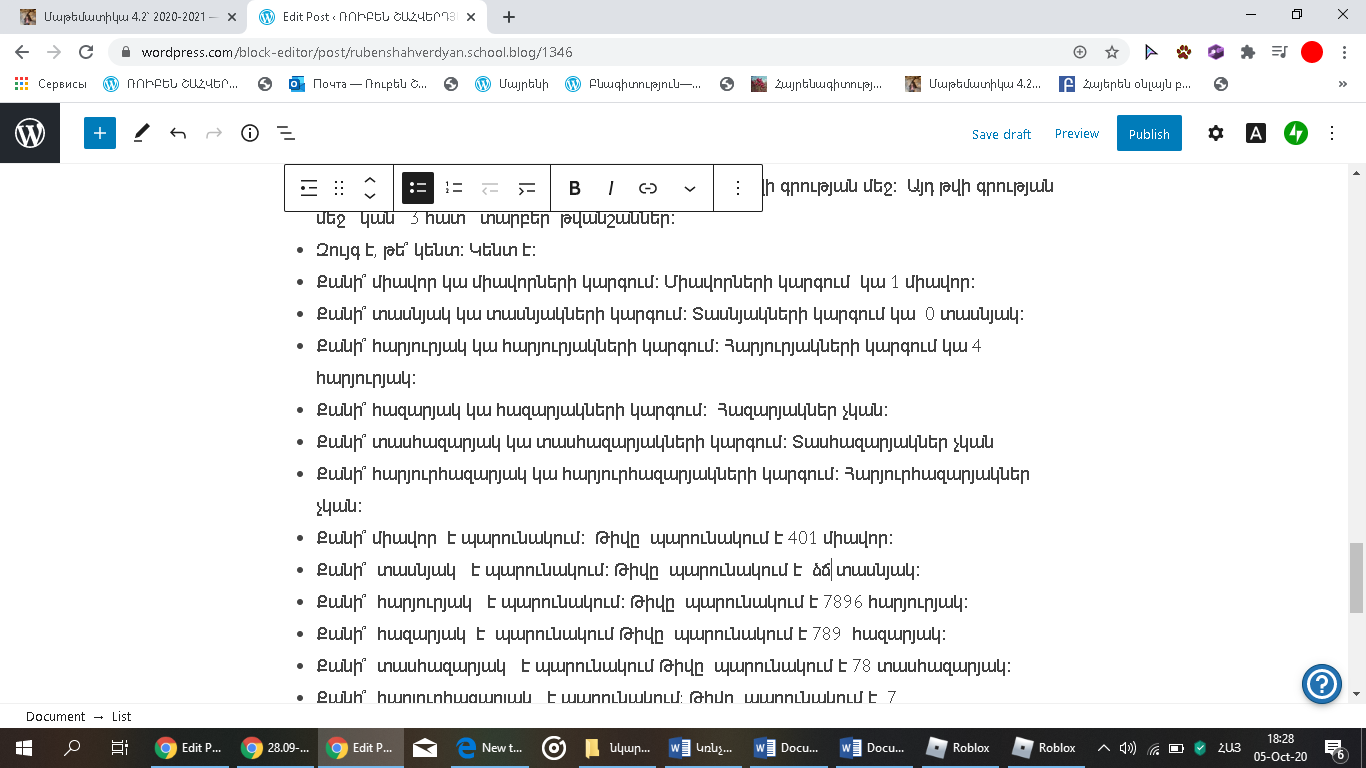Open the List View outline icon
This screenshot has width=1366, height=768.
pos(285,133)
